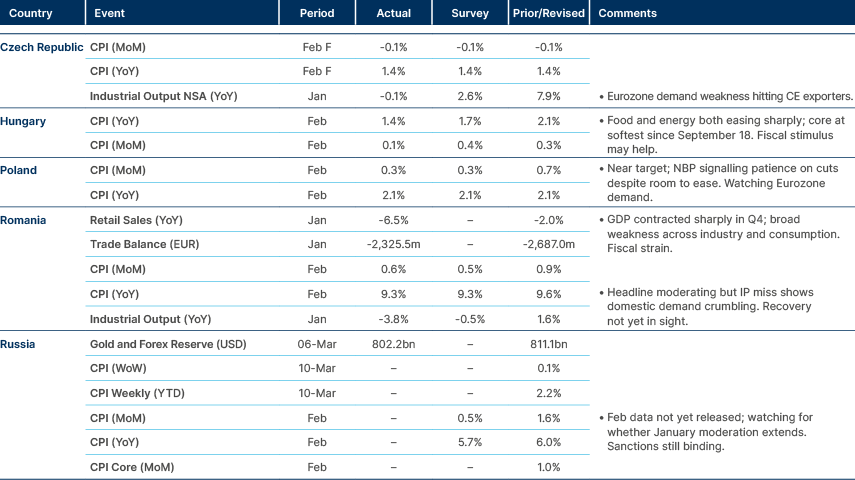Select the 2.2% prior value
Viewport: 855px width, 480px height.
pos(549,393)
